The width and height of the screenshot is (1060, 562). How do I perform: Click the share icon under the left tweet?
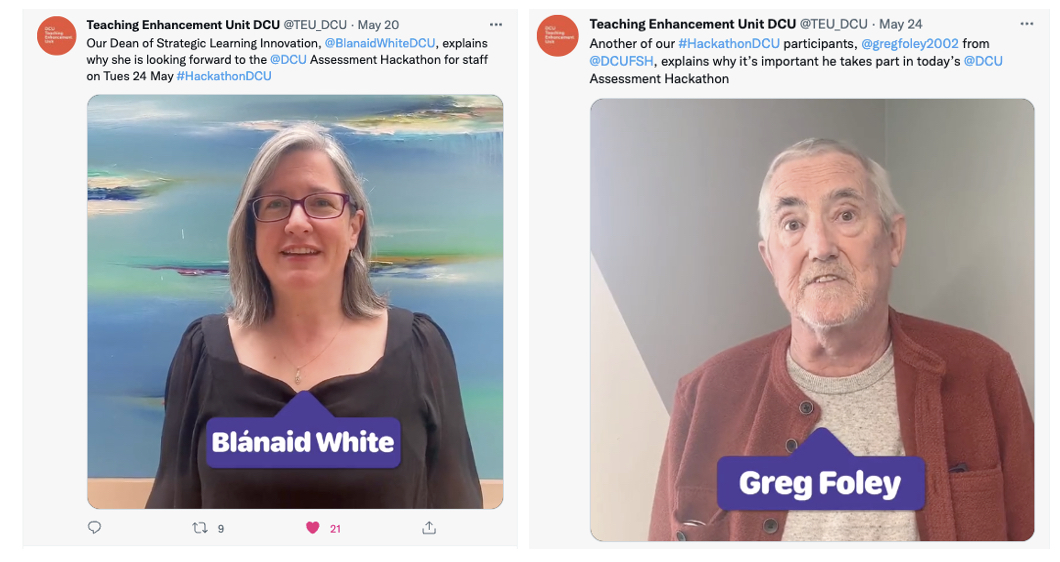coord(429,528)
